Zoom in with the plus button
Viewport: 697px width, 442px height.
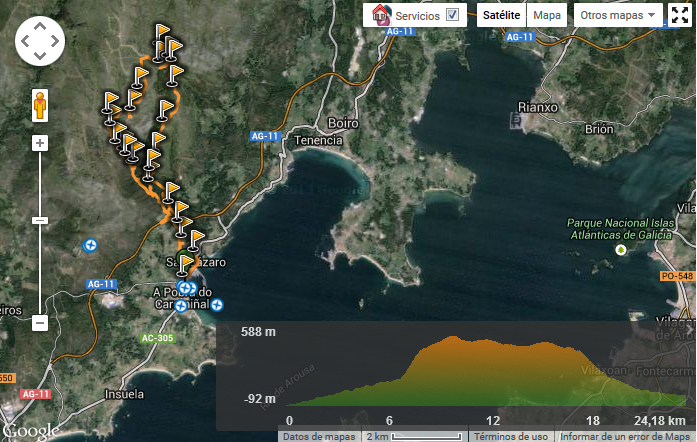[x=40, y=143]
